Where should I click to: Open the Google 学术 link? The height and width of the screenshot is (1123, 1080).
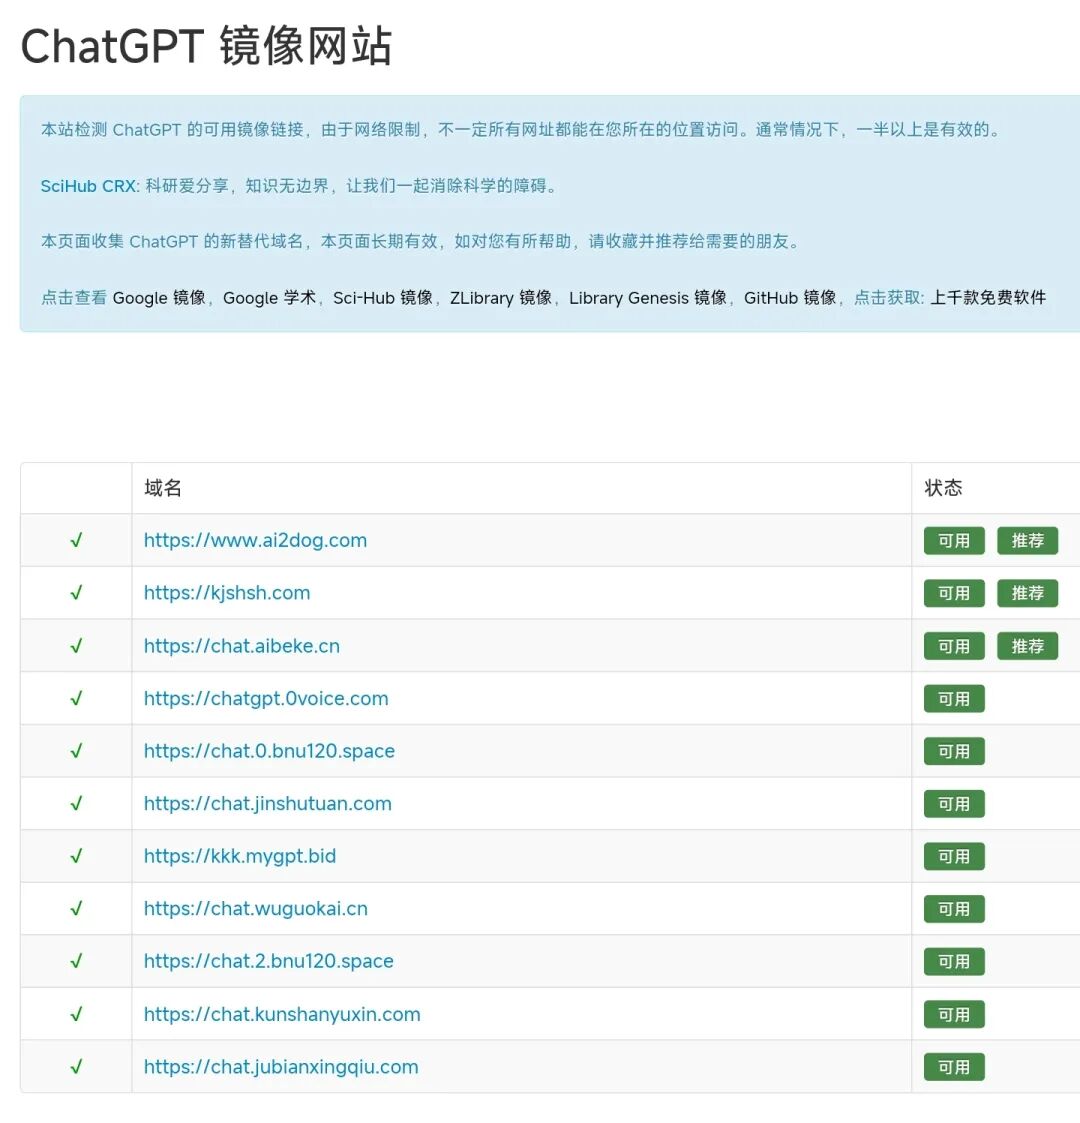coord(269,298)
